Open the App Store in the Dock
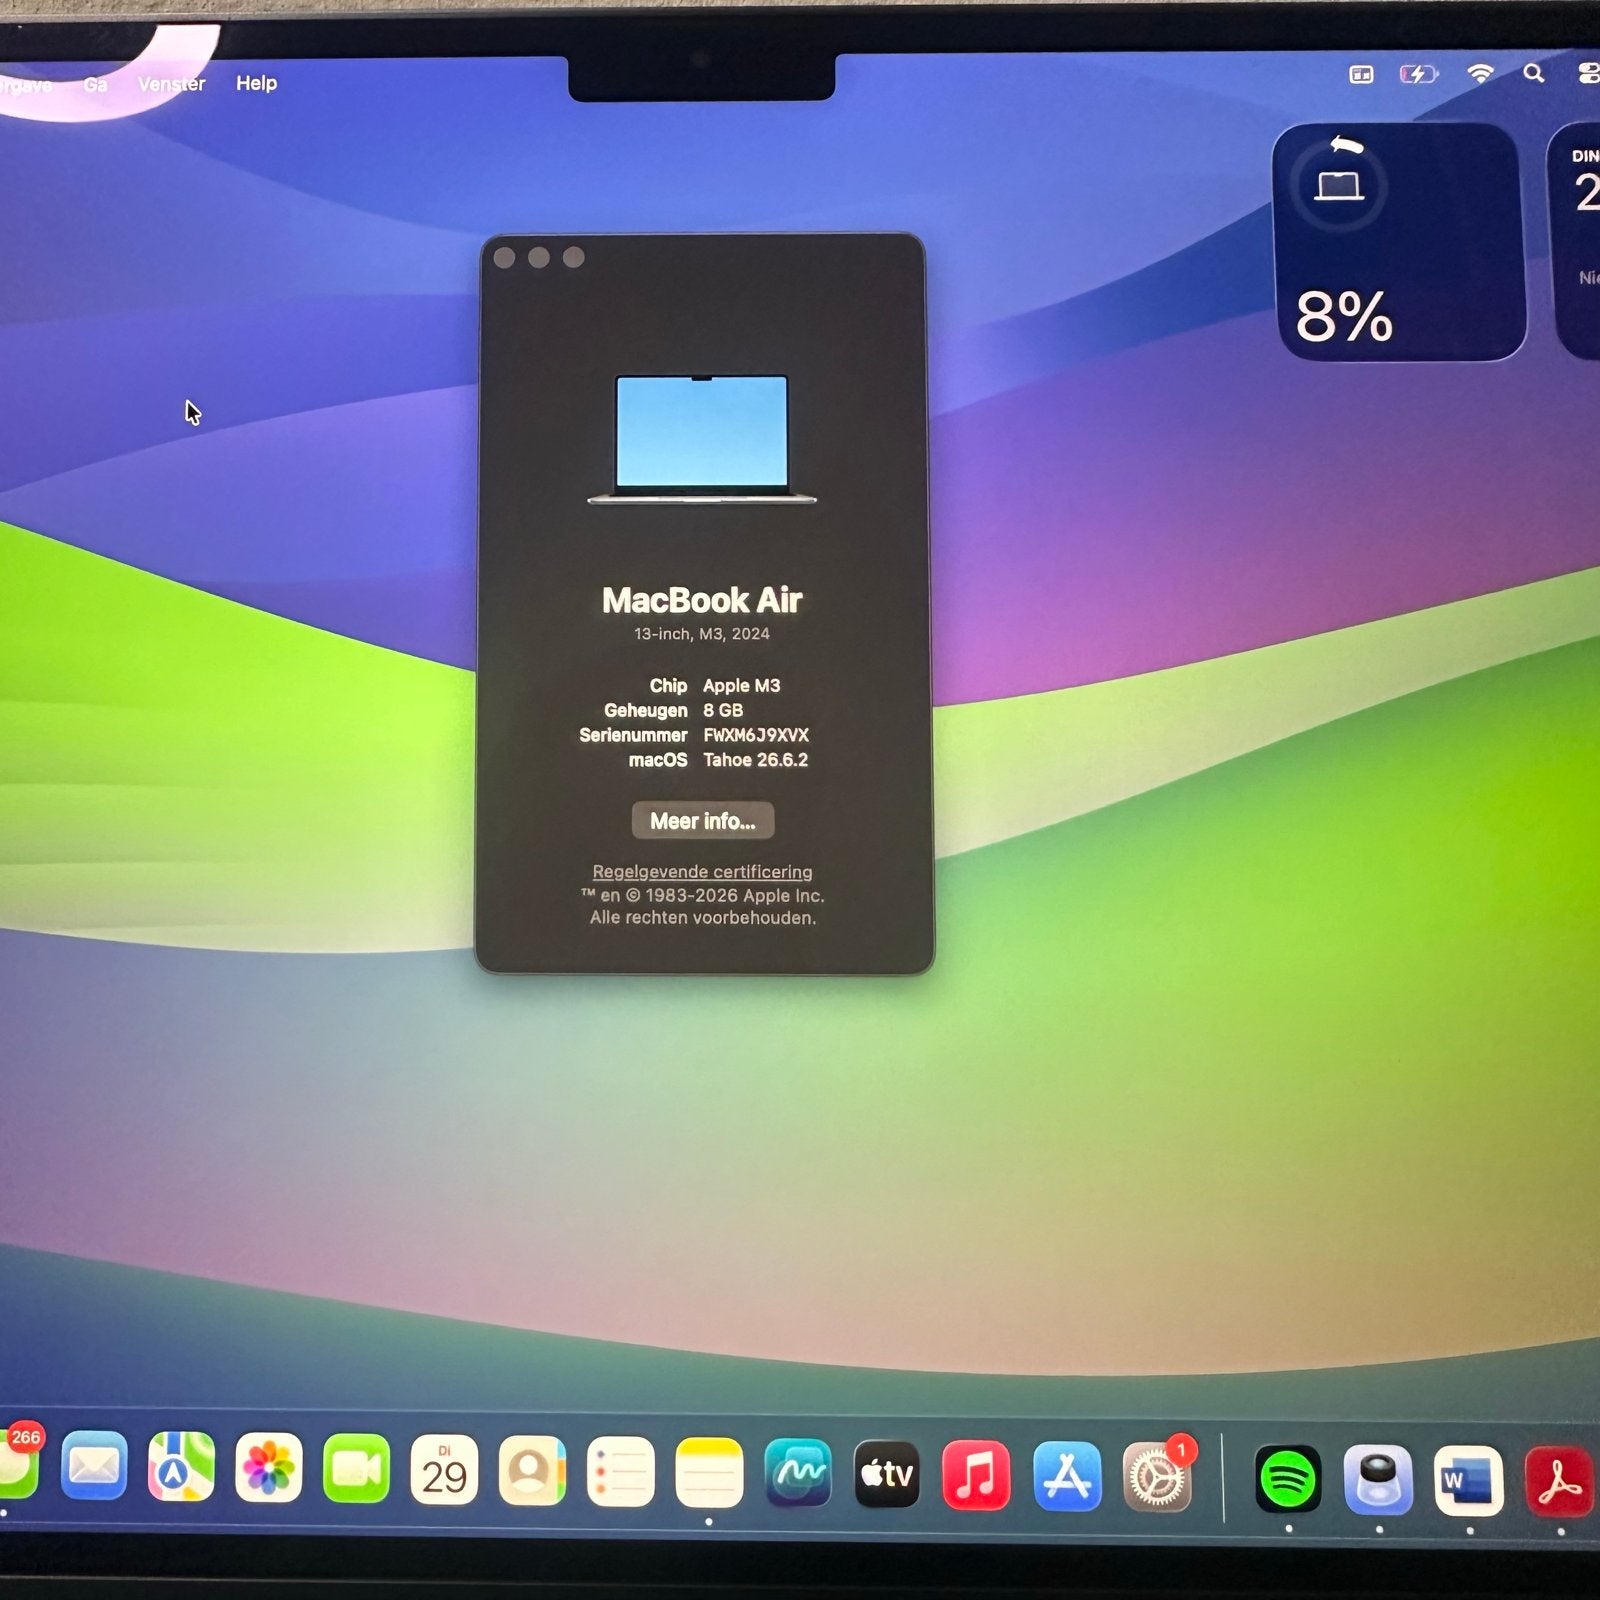 (1066, 1475)
